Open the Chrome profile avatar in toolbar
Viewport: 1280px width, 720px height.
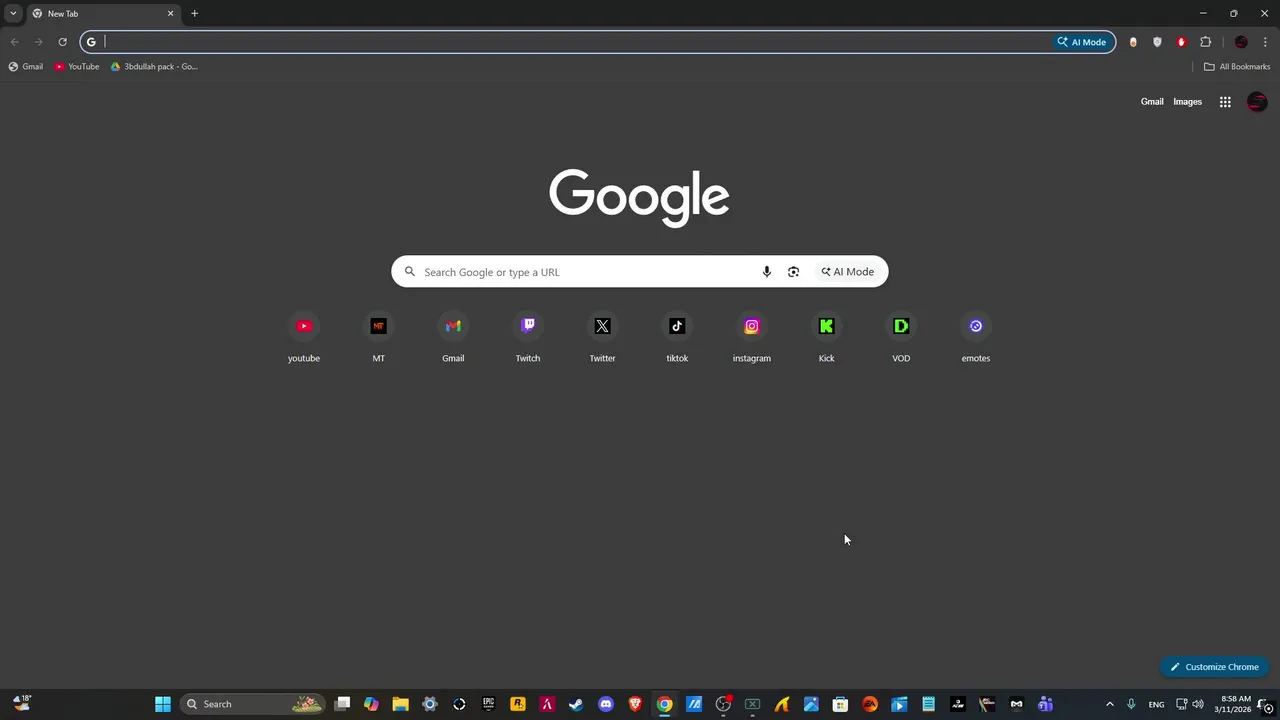[1241, 42]
